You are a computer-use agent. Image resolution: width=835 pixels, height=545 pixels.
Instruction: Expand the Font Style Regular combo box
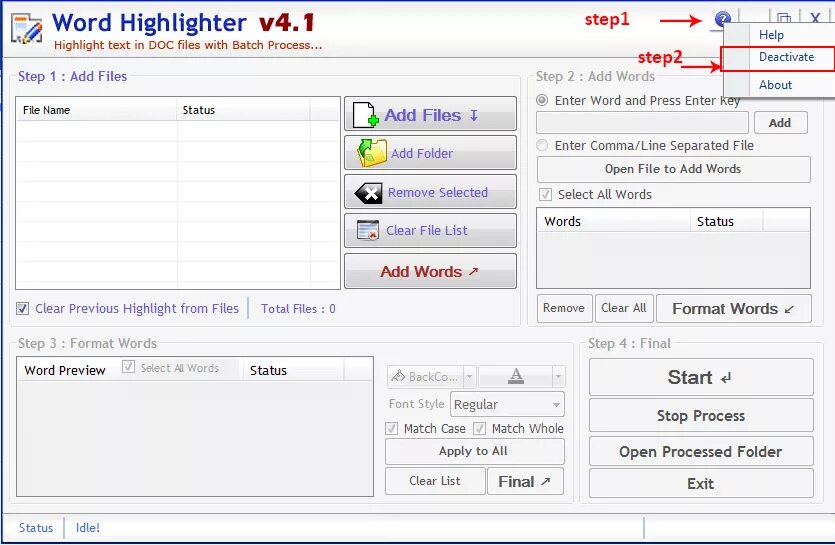[x=507, y=404]
